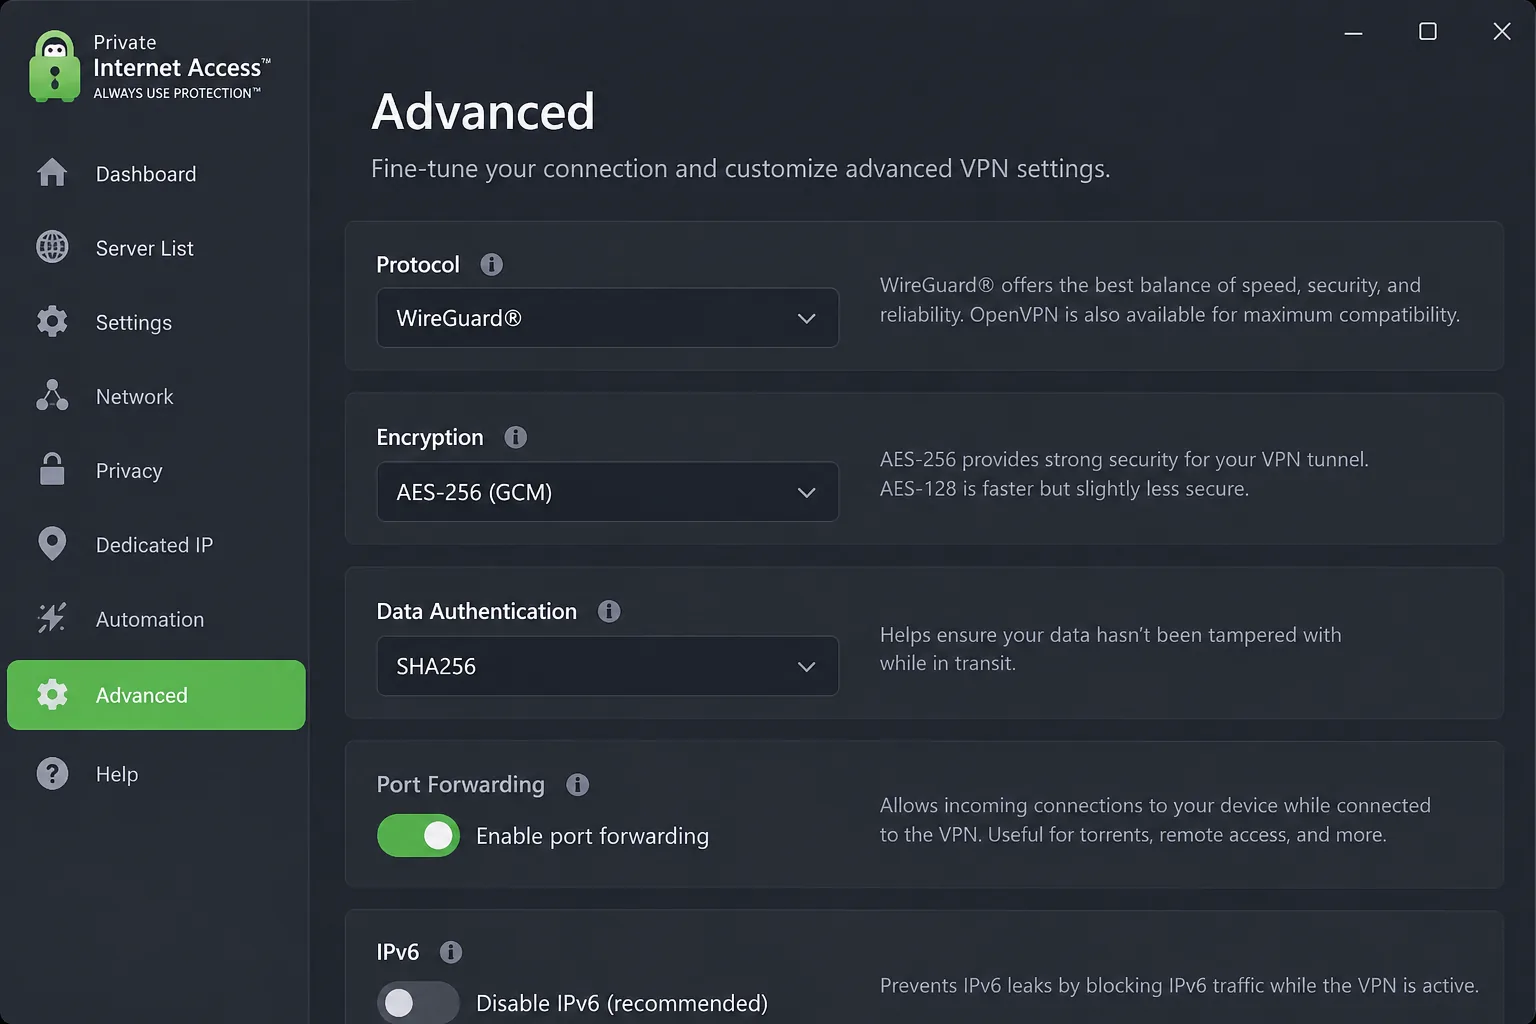Disable the port forwarding toggle
1536x1024 pixels.
coord(418,836)
